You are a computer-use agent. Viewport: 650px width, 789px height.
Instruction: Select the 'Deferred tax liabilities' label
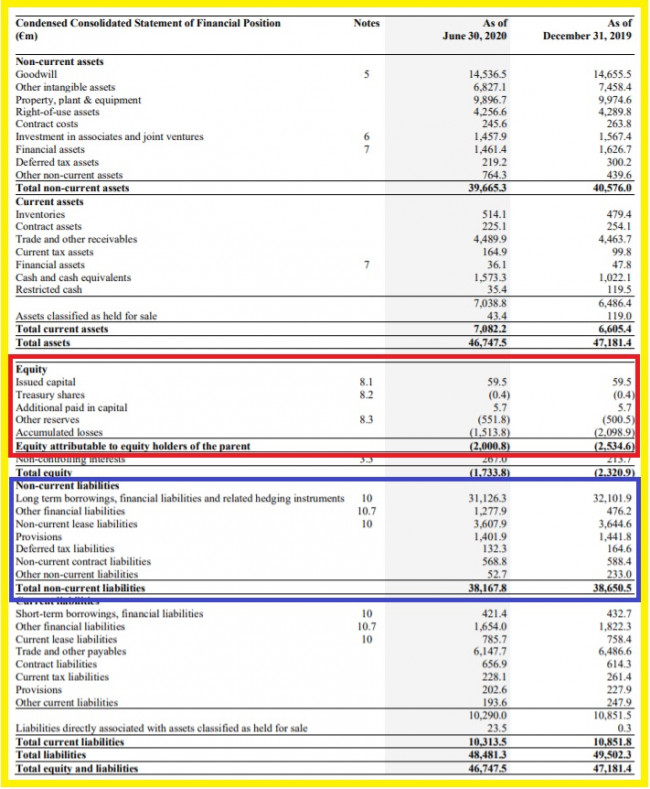click(65, 548)
